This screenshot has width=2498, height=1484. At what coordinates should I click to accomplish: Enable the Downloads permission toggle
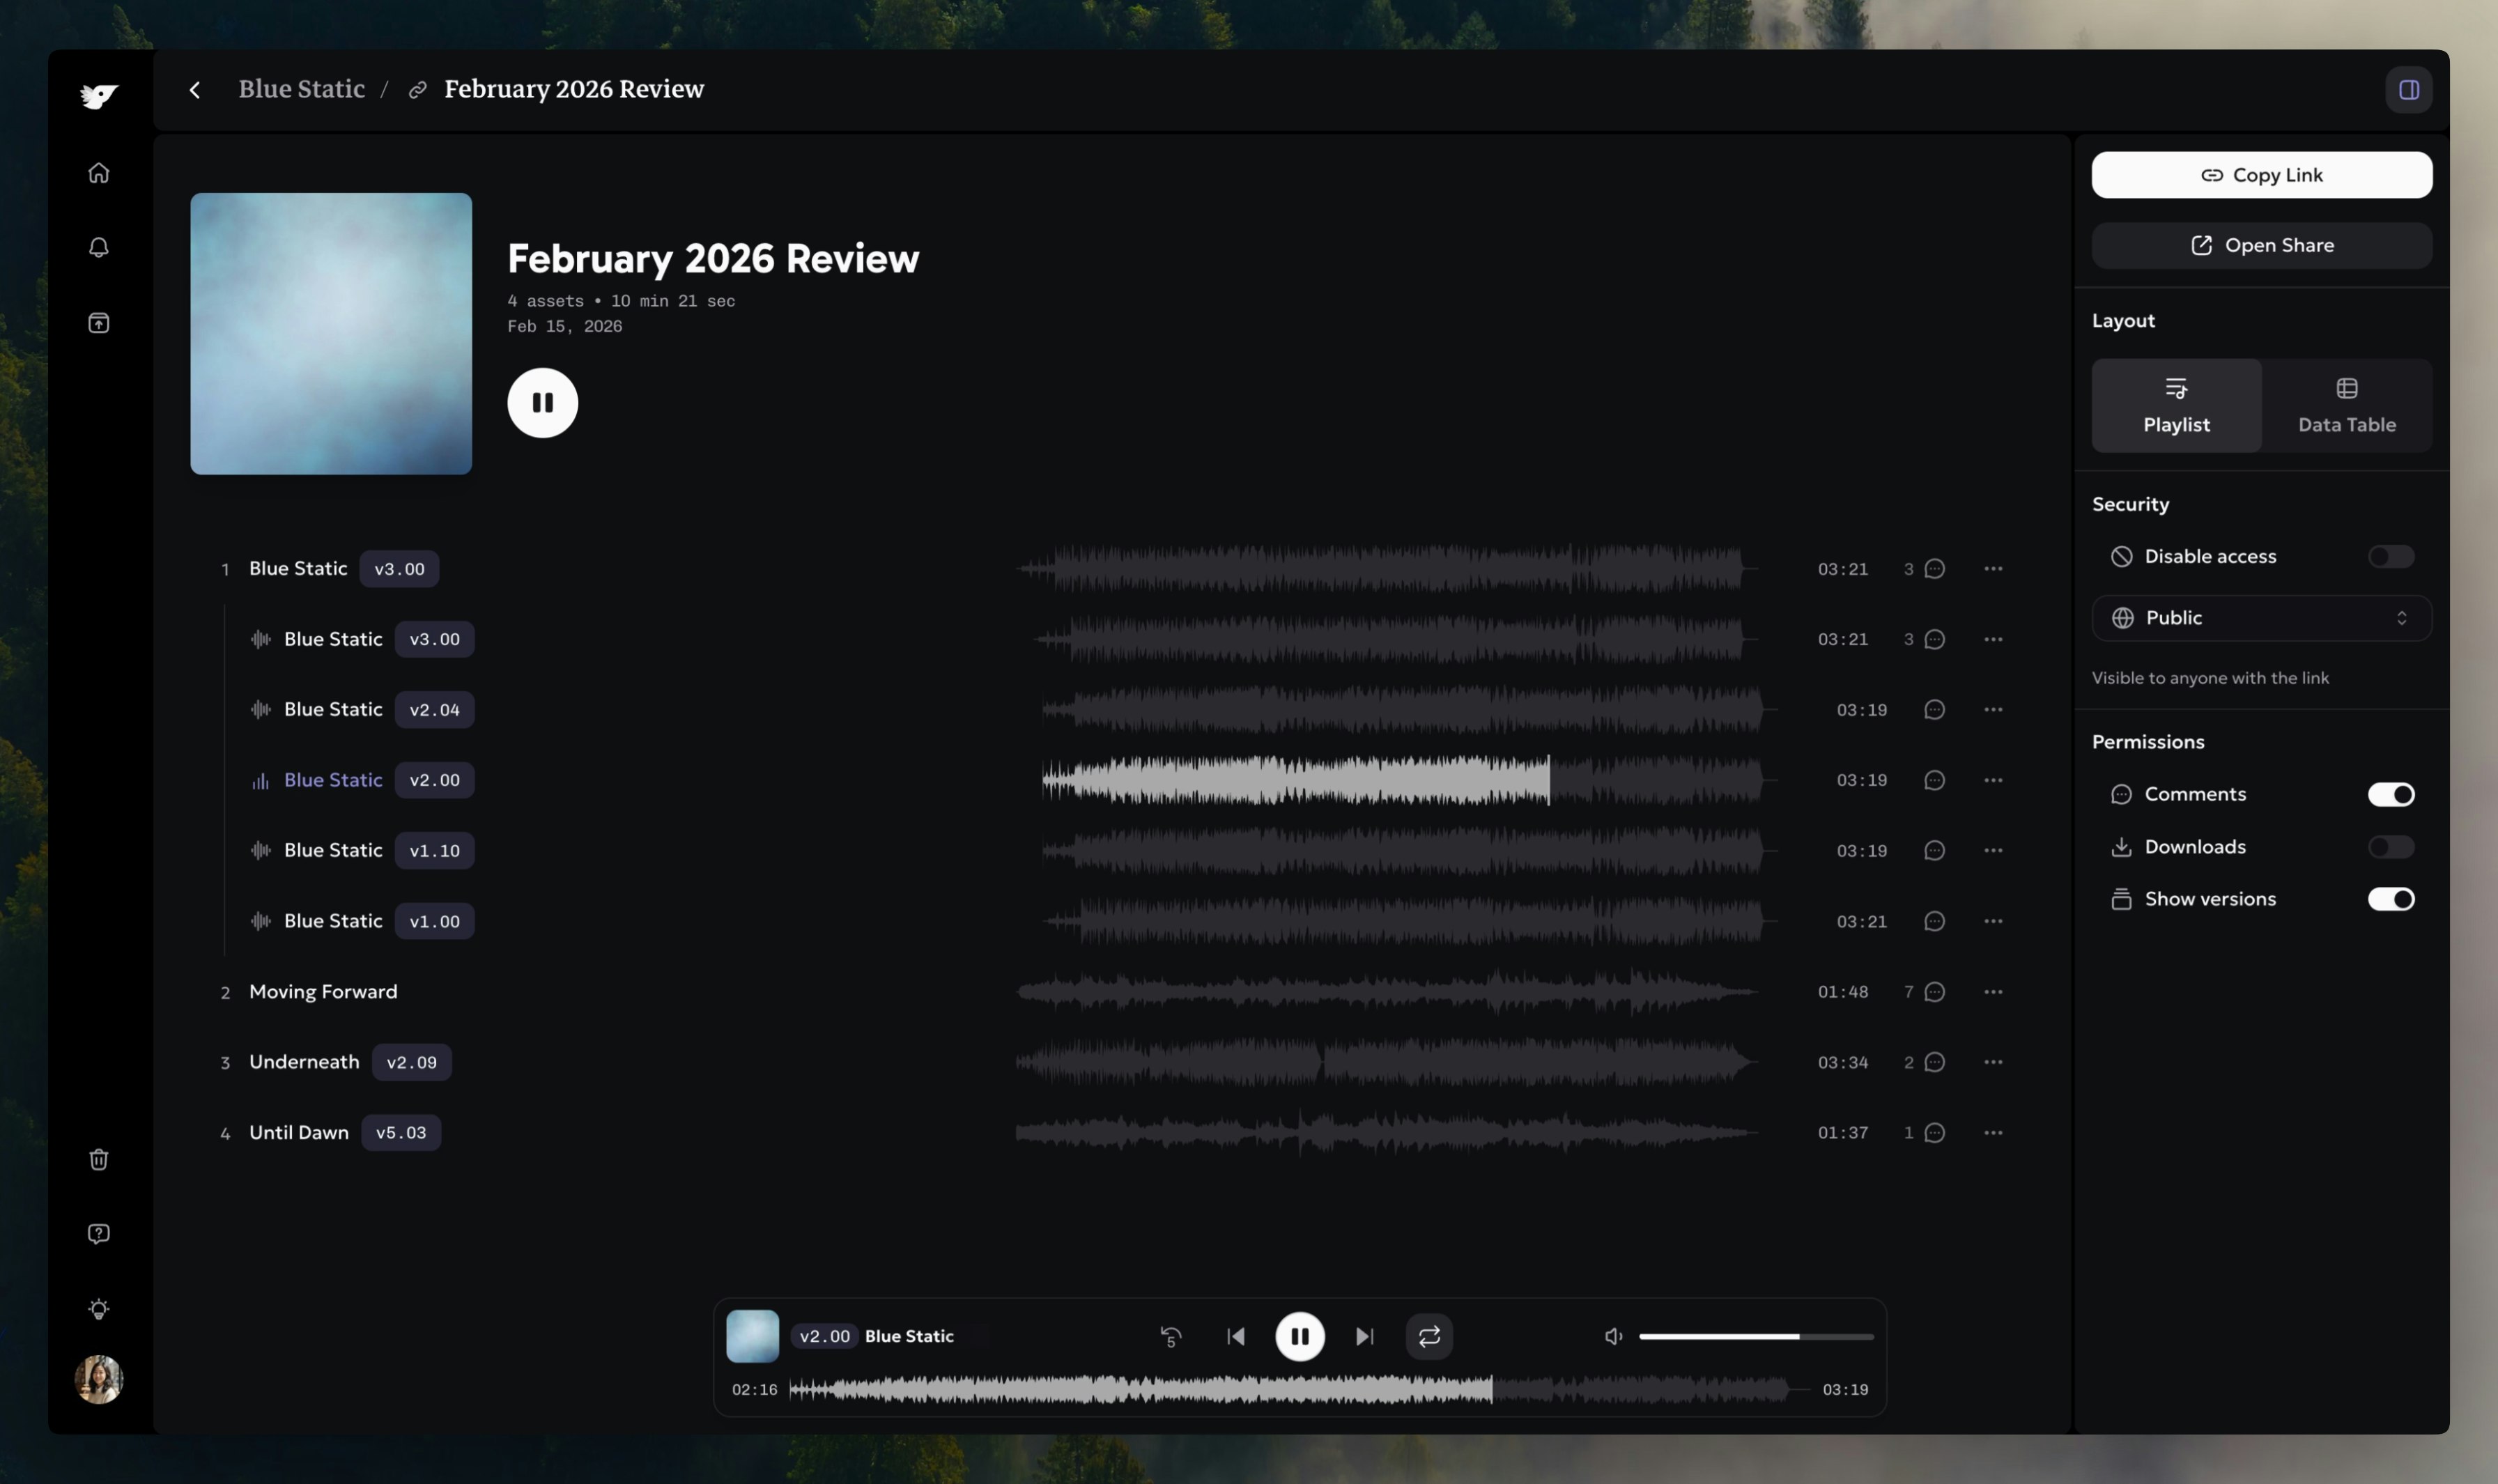pyautogui.click(x=2390, y=847)
